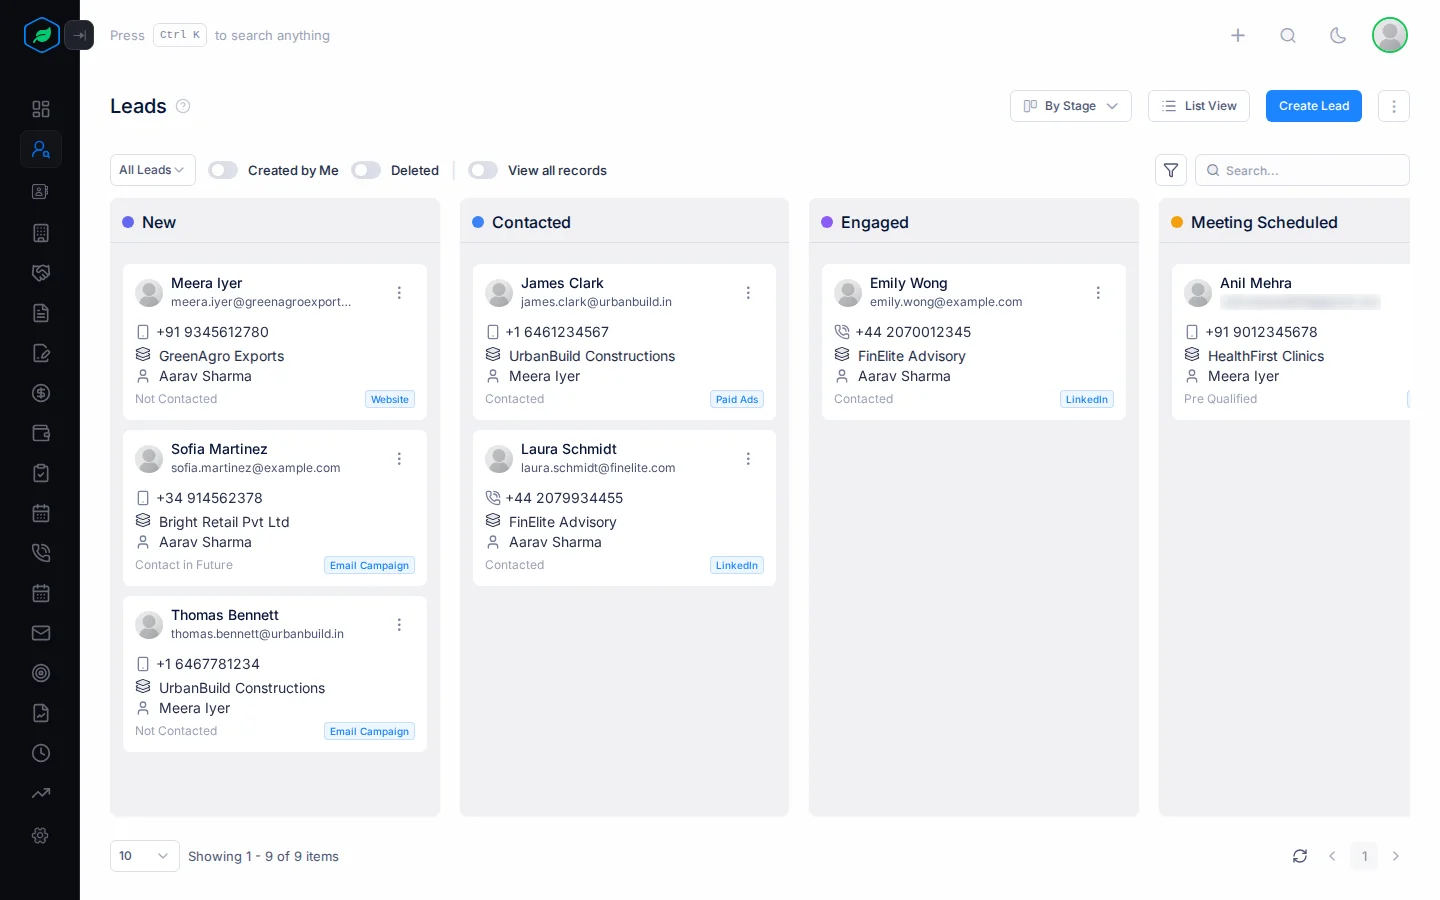Open the settings gear icon in sidebar
Image resolution: width=1440 pixels, height=900 pixels.
click(41, 835)
